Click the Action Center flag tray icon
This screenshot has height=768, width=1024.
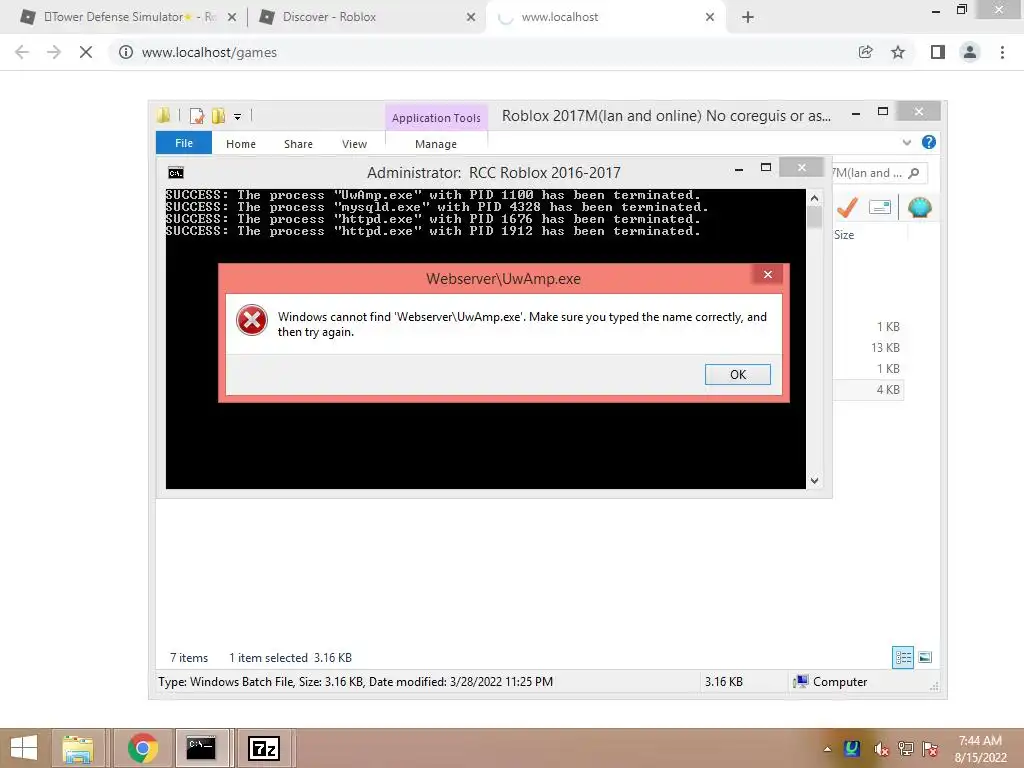pos(930,749)
